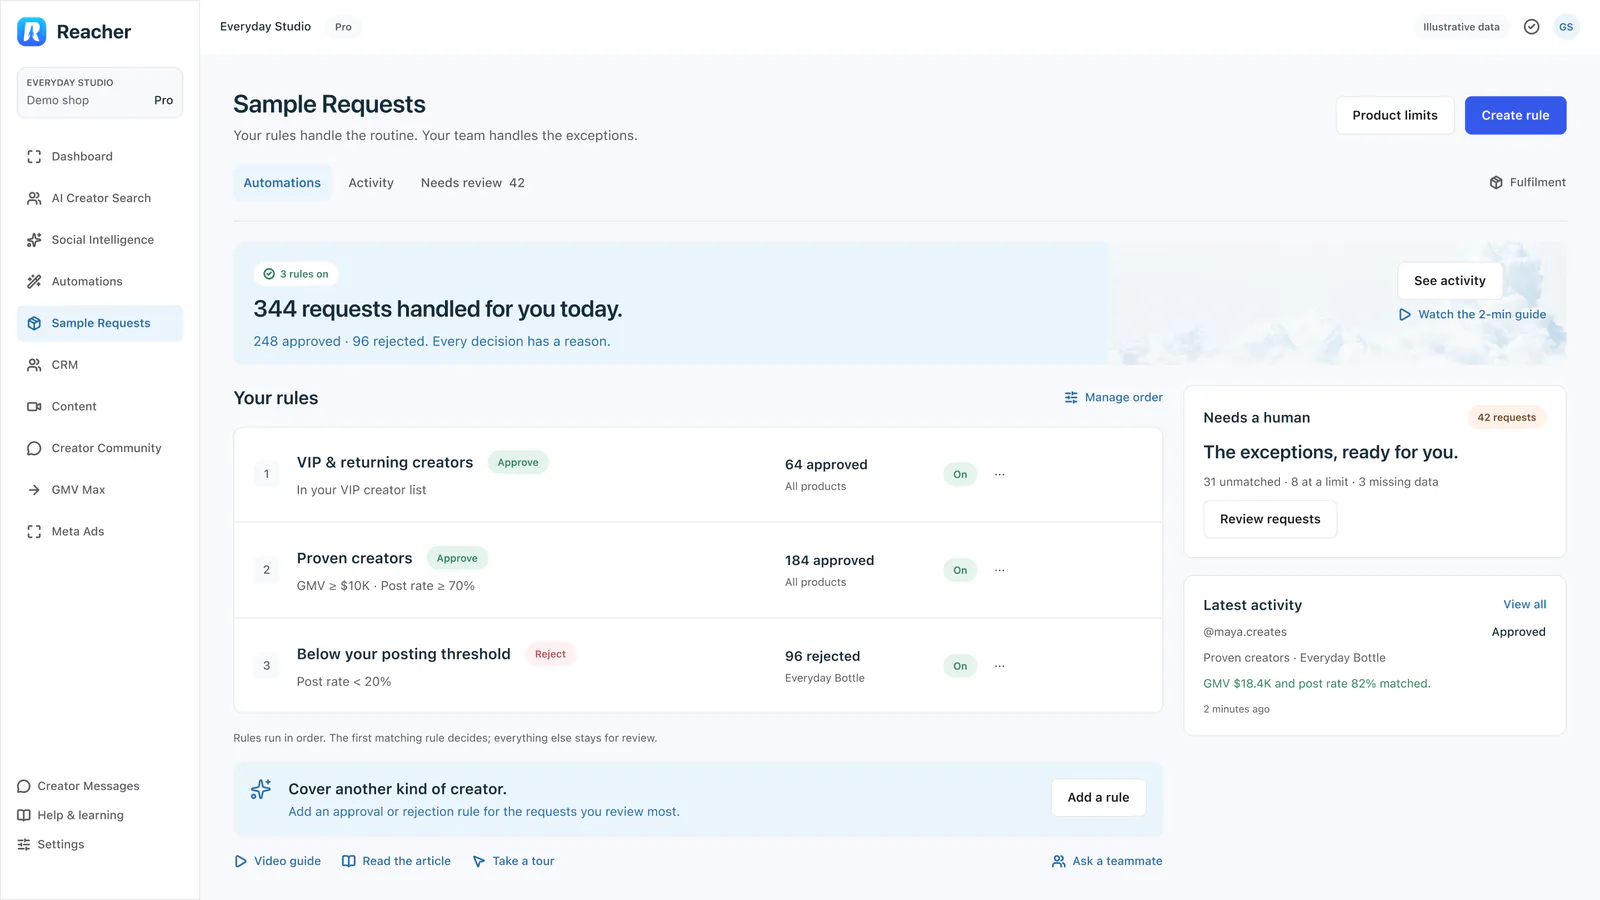The width and height of the screenshot is (1600, 900).
Task: Click the checkmark status icon in header
Action: coord(1531,27)
